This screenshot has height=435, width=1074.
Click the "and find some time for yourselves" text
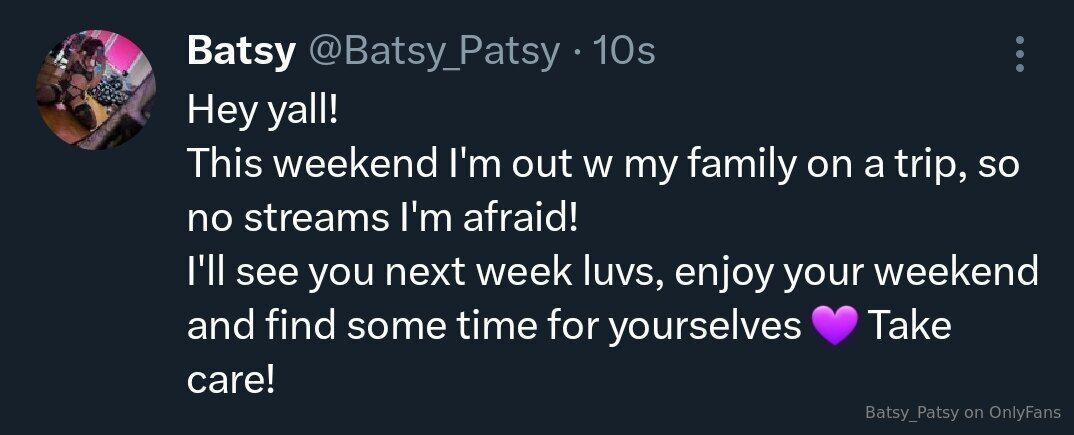click(x=494, y=327)
